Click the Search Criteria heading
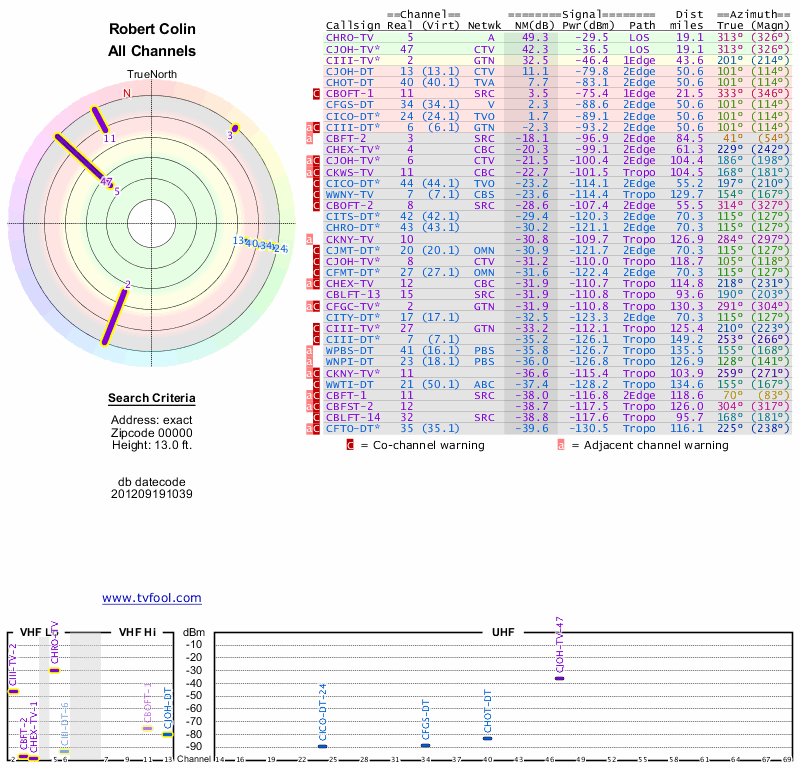Image resolution: width=800 pixels, height=768 pixels. (x=152, y=399)
